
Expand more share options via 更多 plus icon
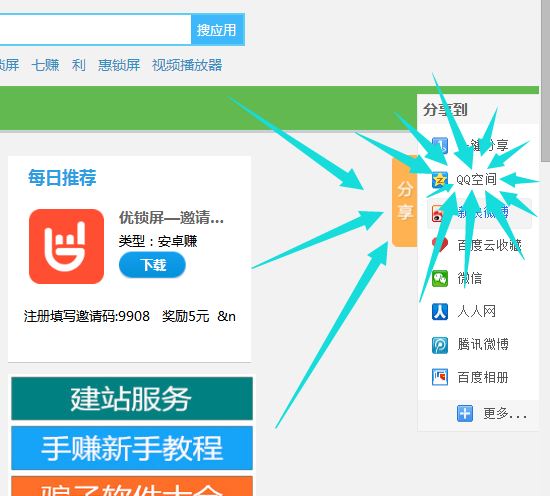[465, 414]
